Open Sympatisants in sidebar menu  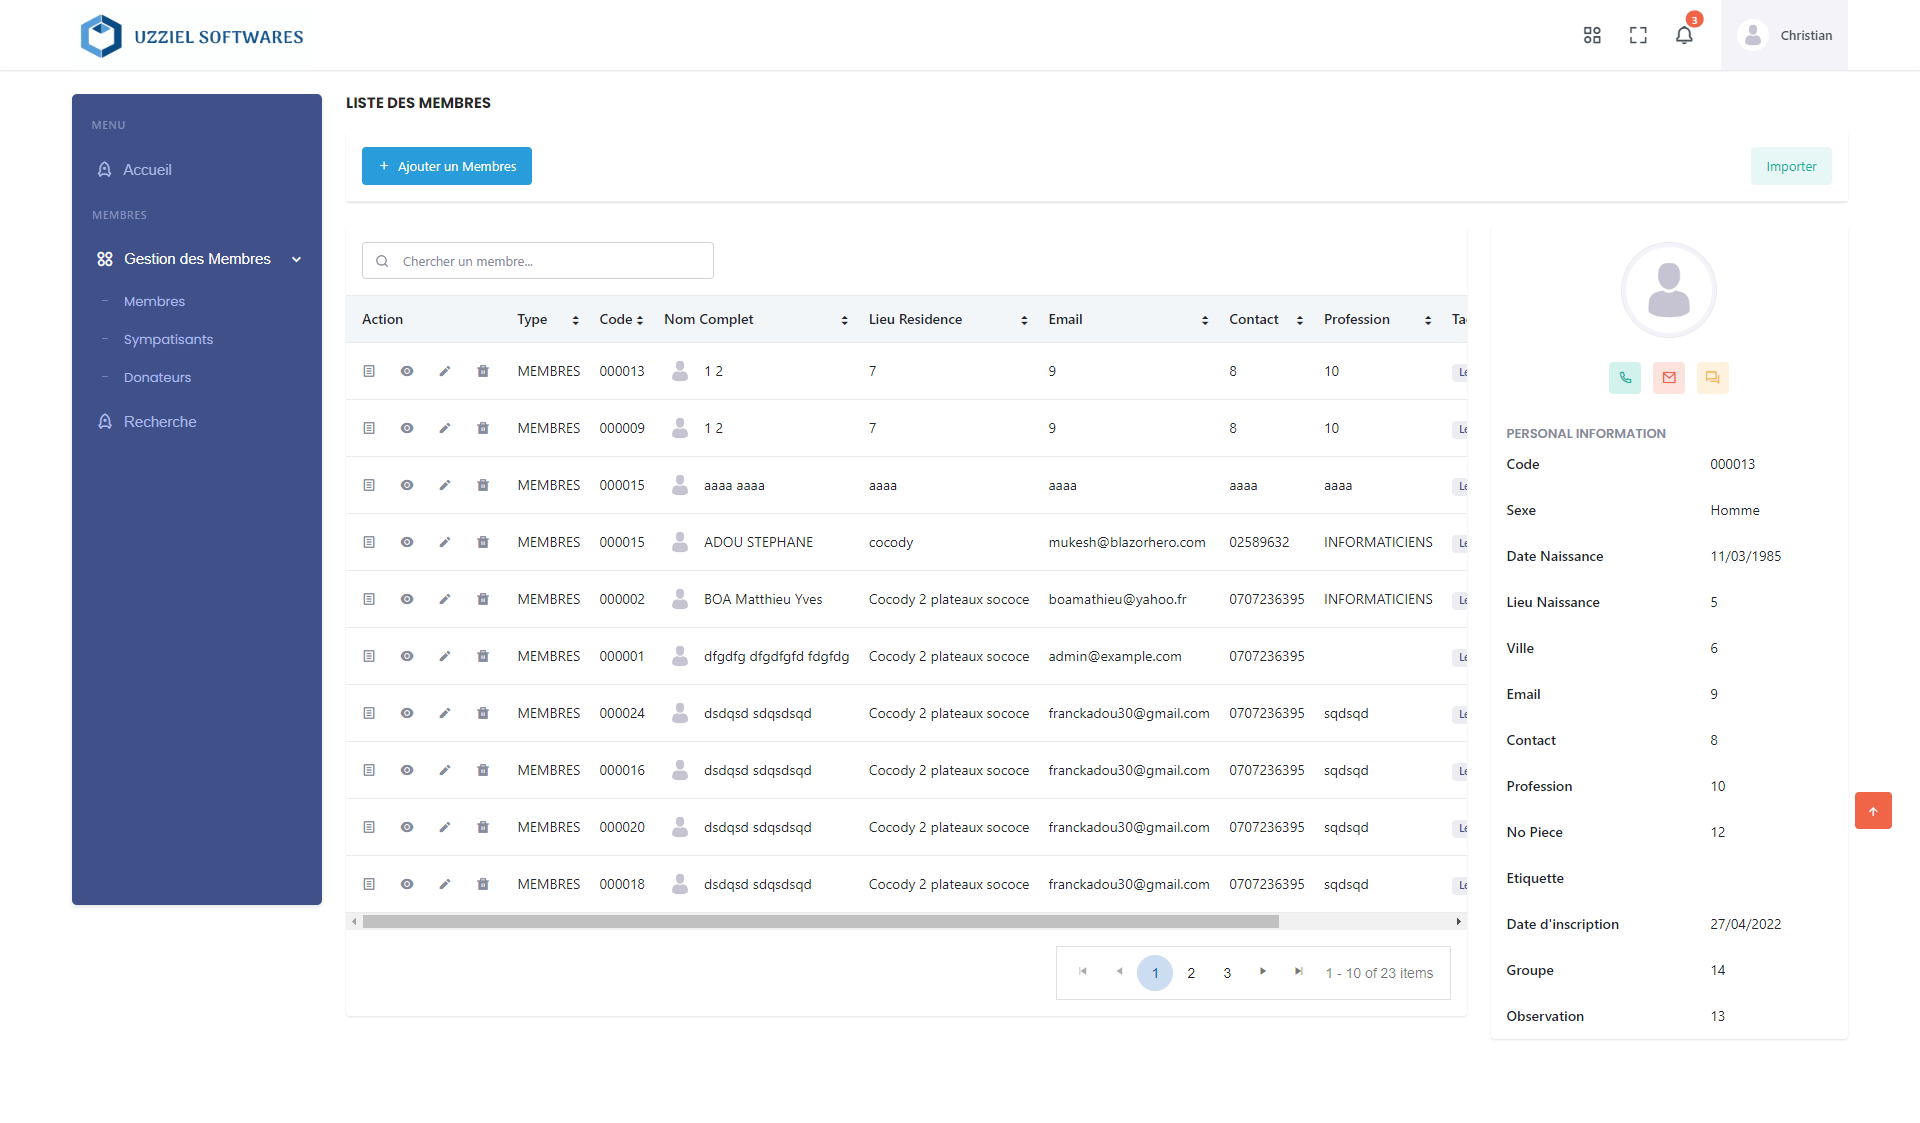[x=168, y=340]
